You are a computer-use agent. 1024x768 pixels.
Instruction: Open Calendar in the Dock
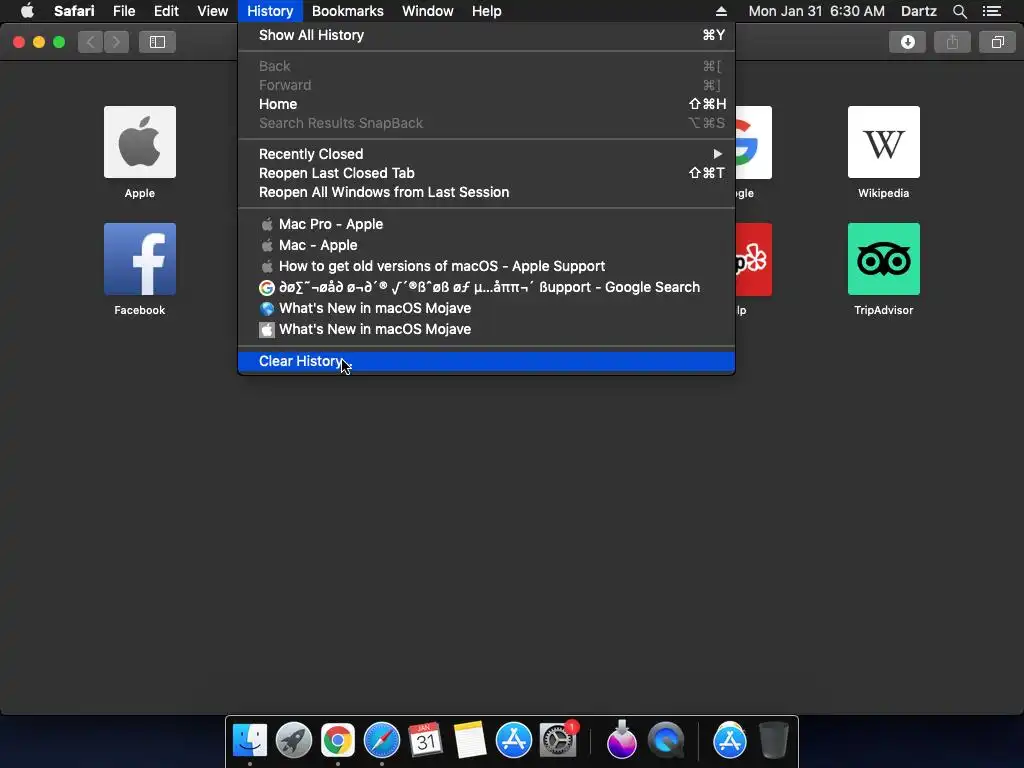(426, 740)
